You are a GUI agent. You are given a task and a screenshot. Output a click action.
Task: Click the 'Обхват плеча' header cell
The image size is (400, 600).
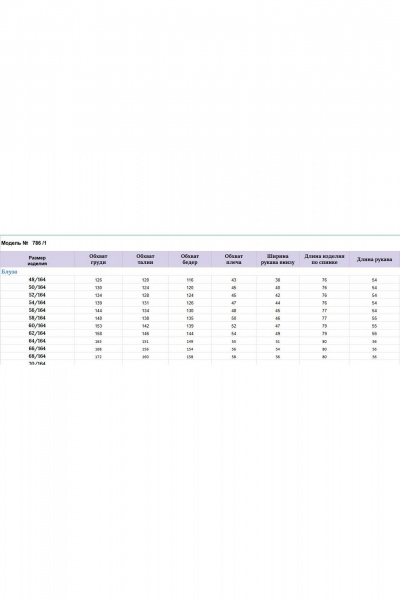(x=234, y=259)
